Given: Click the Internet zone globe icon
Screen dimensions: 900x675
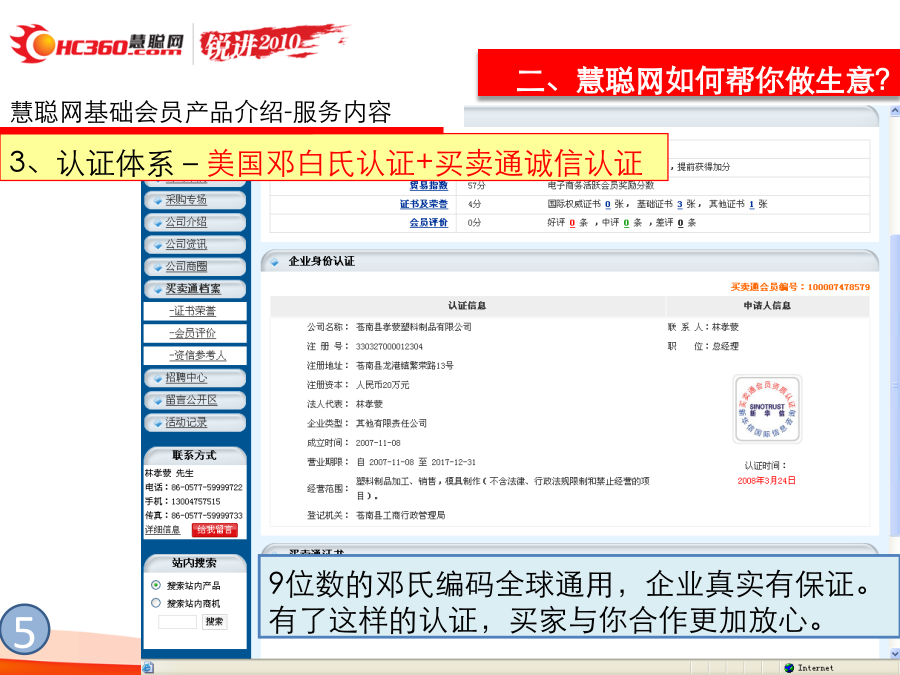Looking at the screenshot, I should 789,668.
